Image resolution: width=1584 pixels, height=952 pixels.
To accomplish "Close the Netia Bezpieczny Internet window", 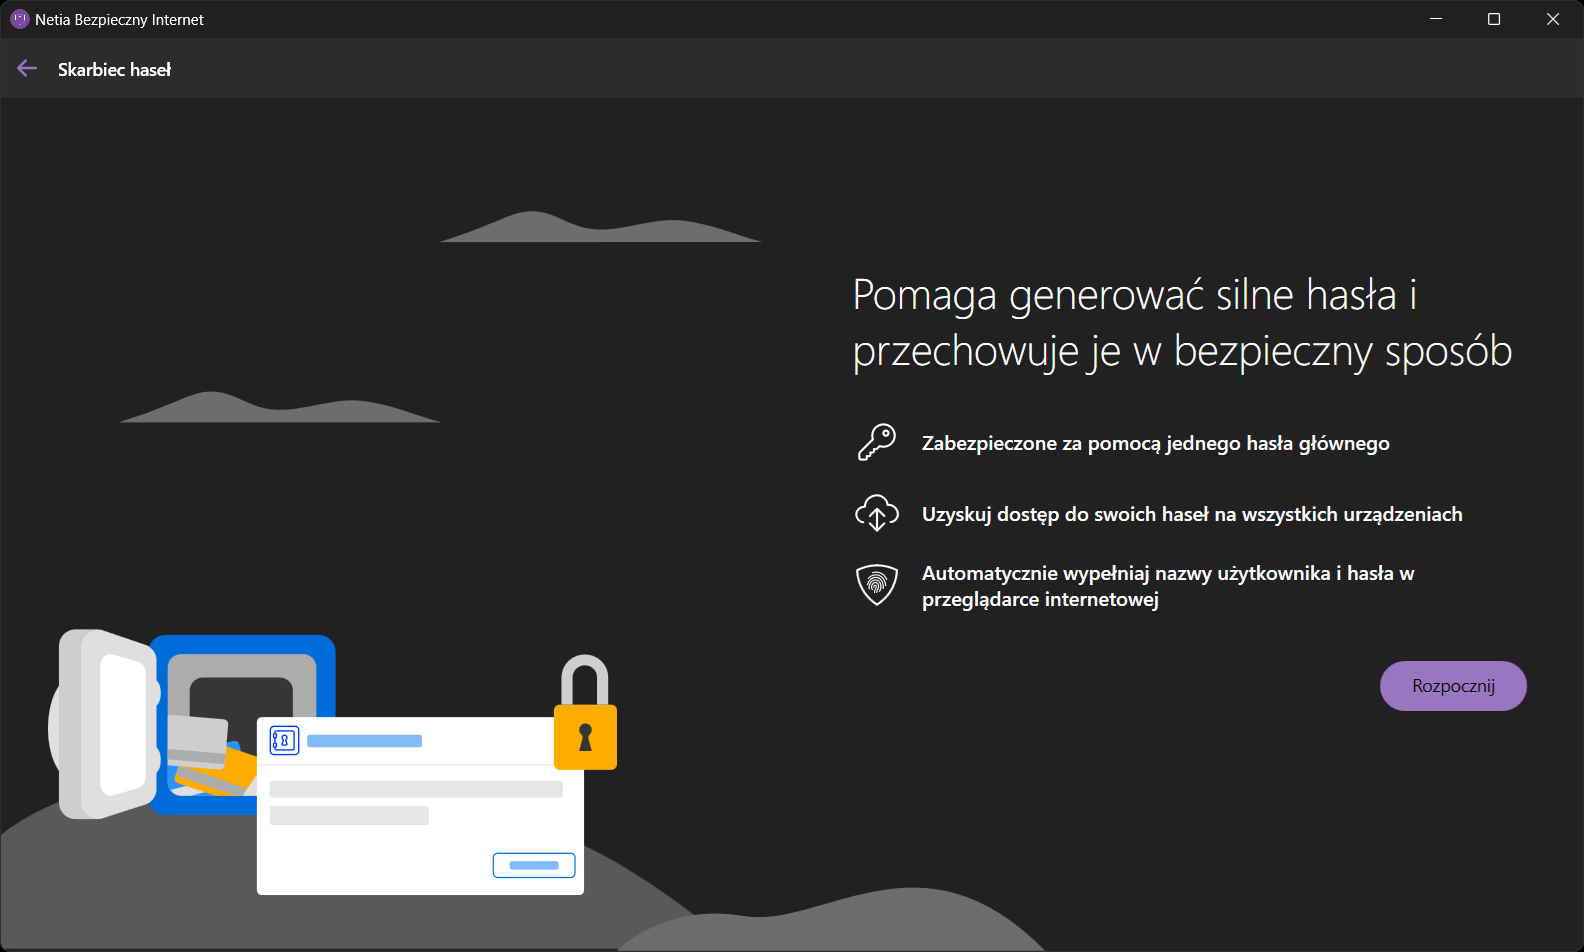I will 1553,19.
